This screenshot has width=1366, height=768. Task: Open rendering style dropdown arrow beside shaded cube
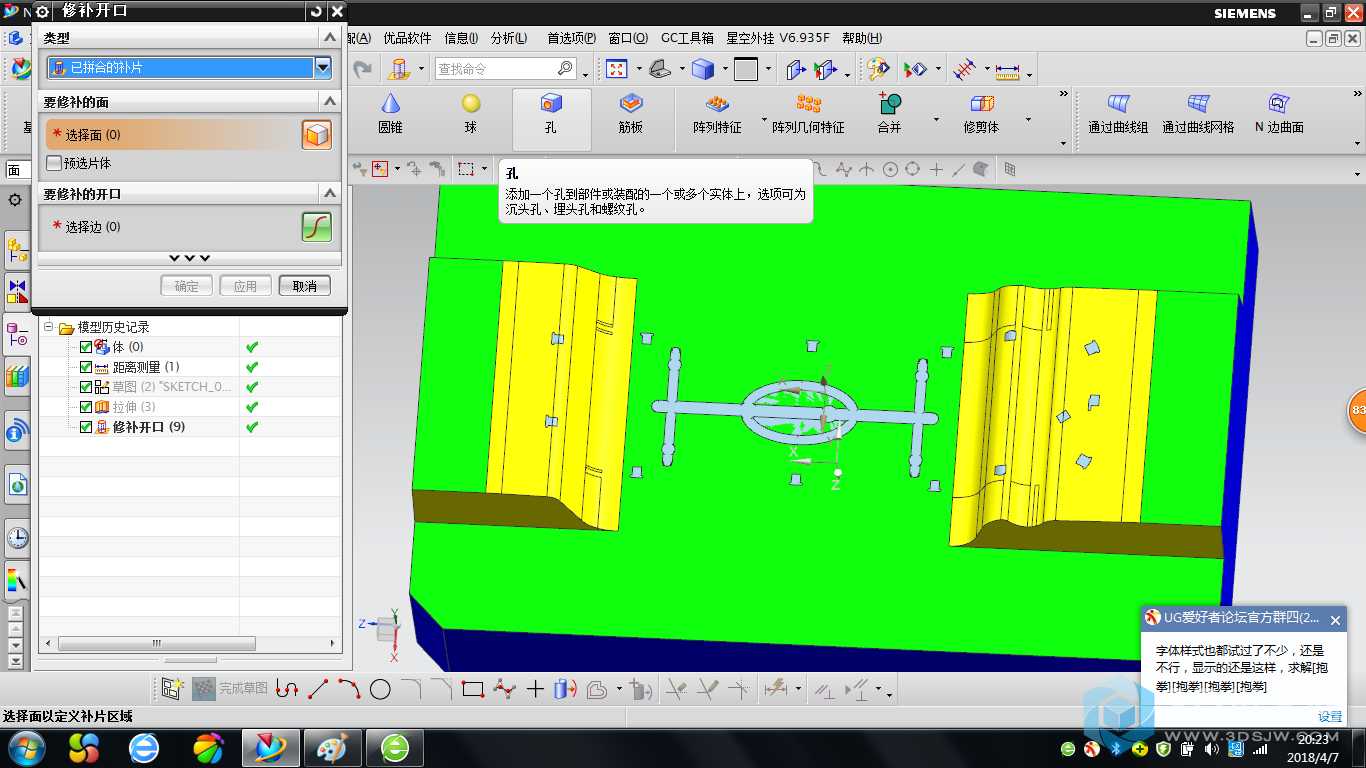[x=724, y=70]
